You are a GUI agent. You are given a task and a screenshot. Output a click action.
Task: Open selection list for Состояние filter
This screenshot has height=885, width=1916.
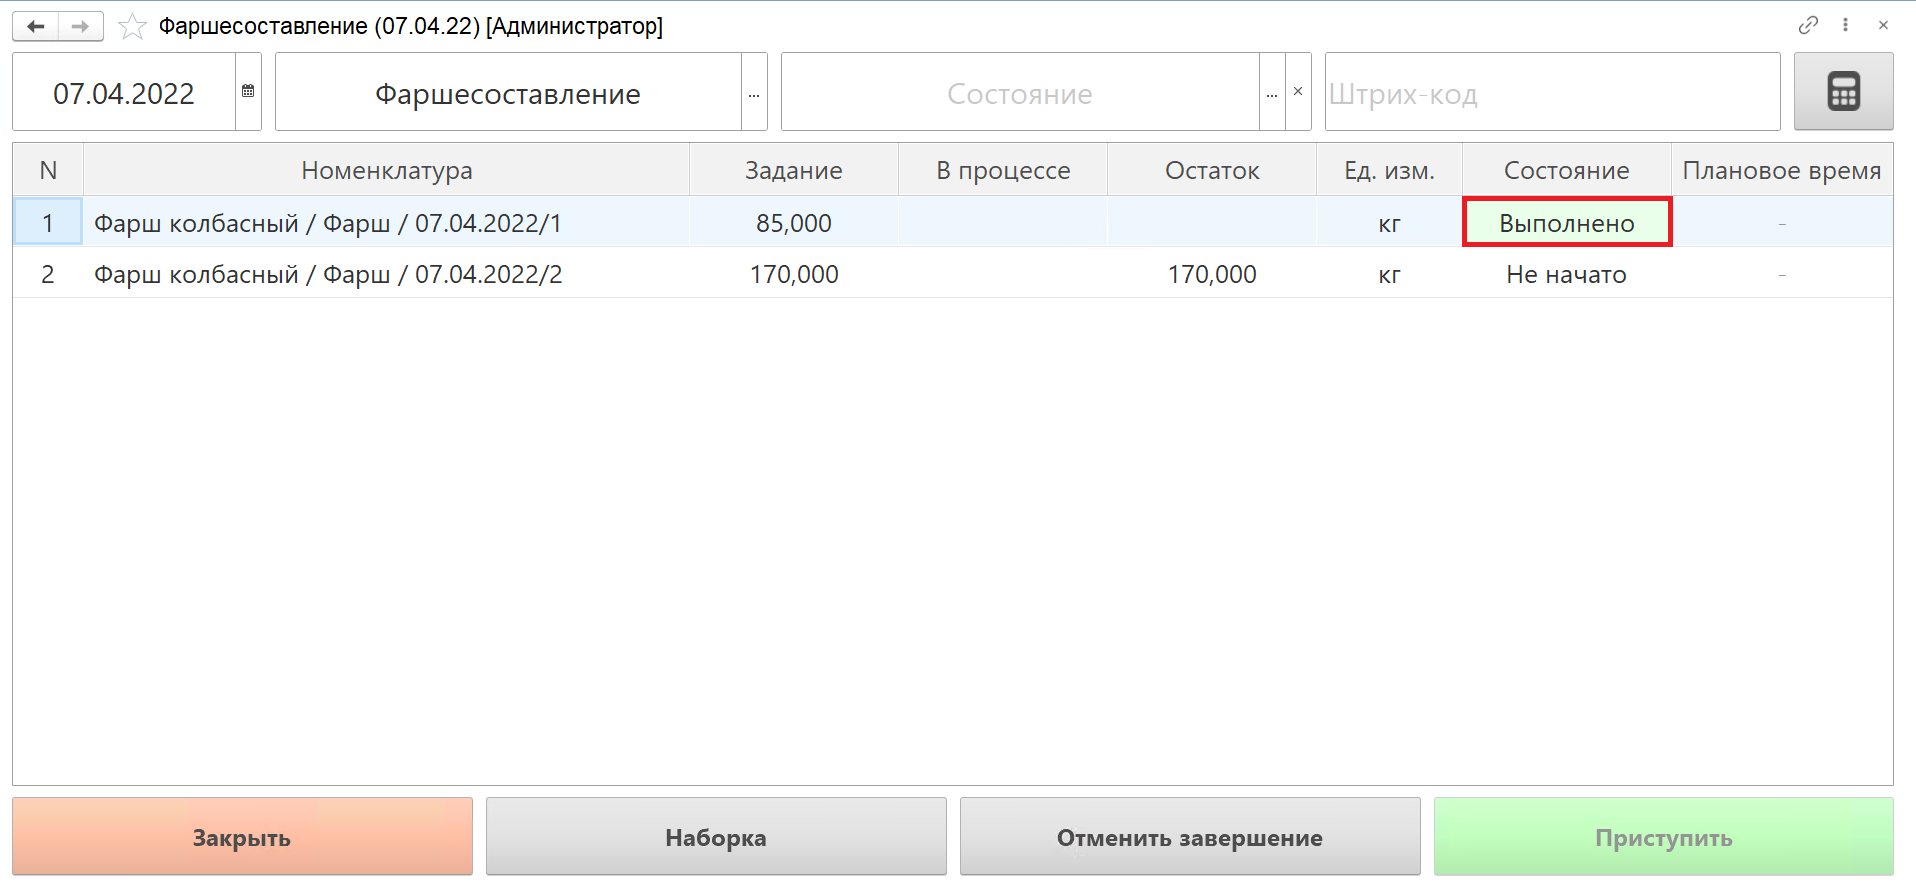click(x=1271, y=93)
